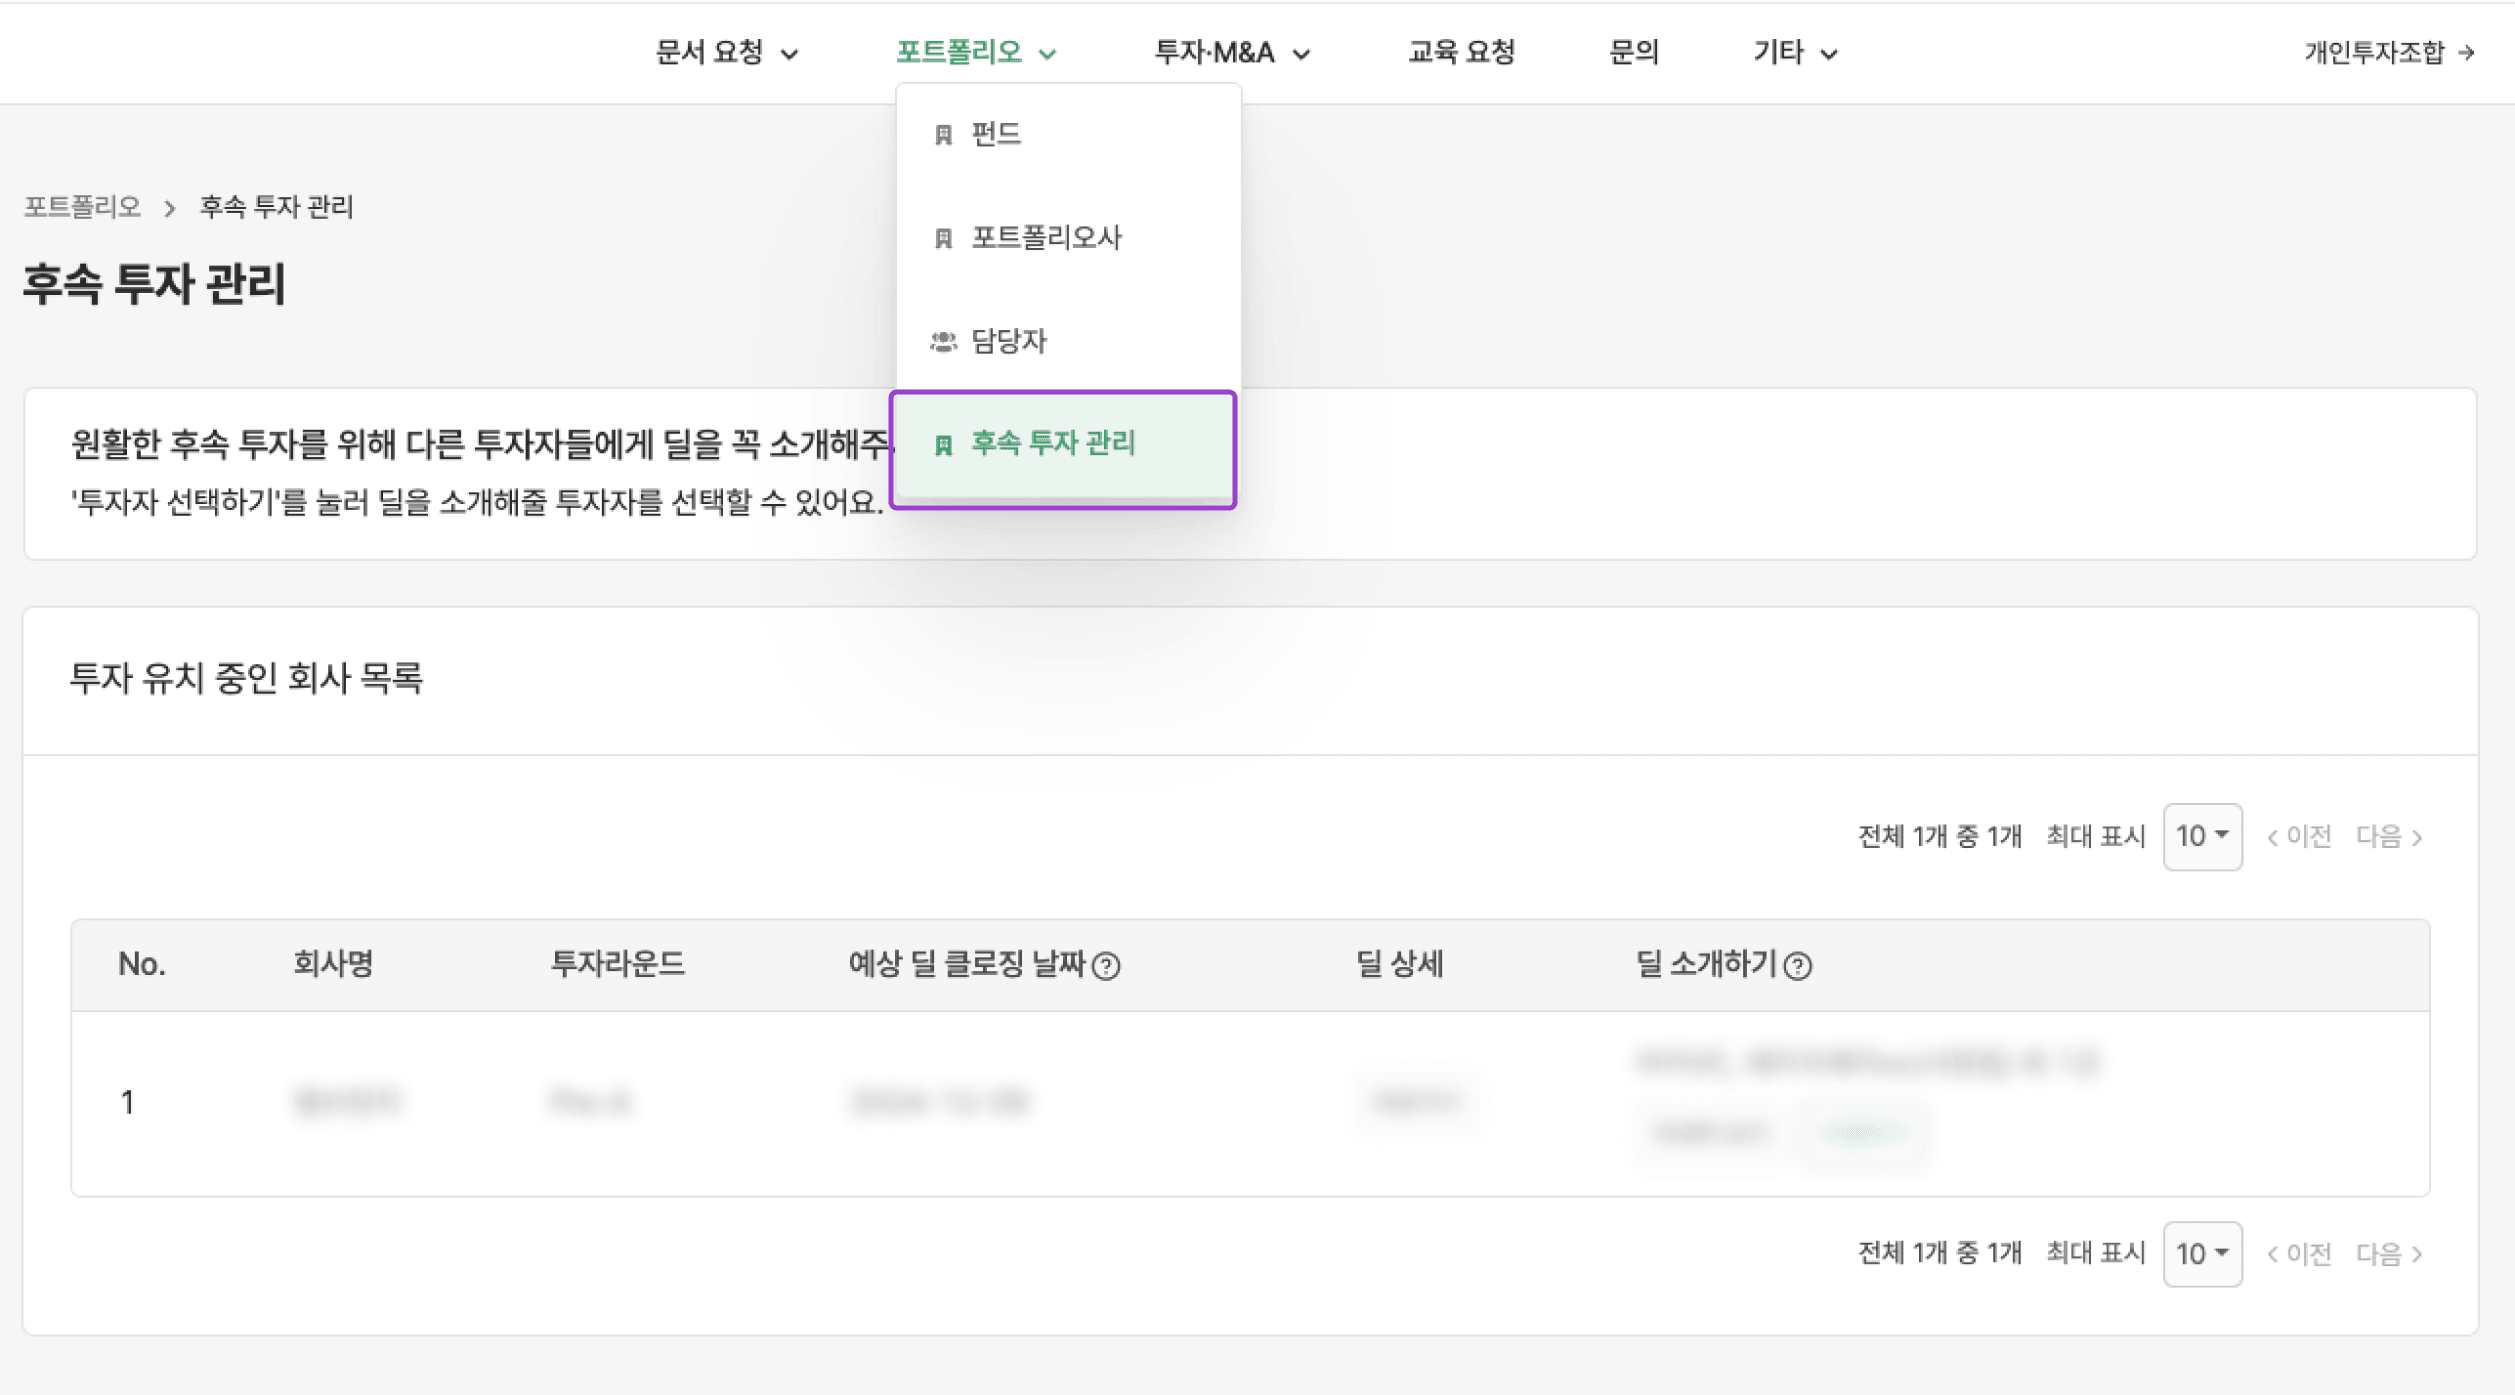Click help icon beside 예상 딜 클로징 날짜

(1106, 966)
